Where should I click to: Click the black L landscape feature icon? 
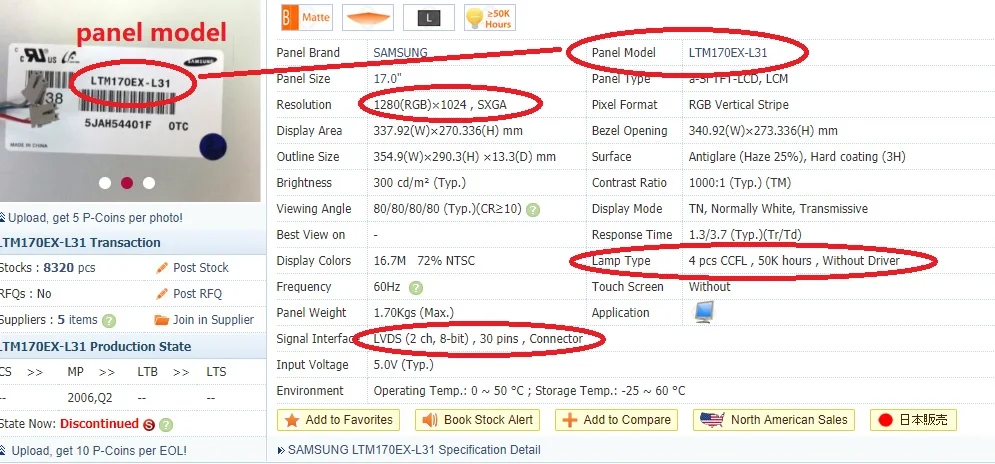pyautogui.click(x=428, y=17)
